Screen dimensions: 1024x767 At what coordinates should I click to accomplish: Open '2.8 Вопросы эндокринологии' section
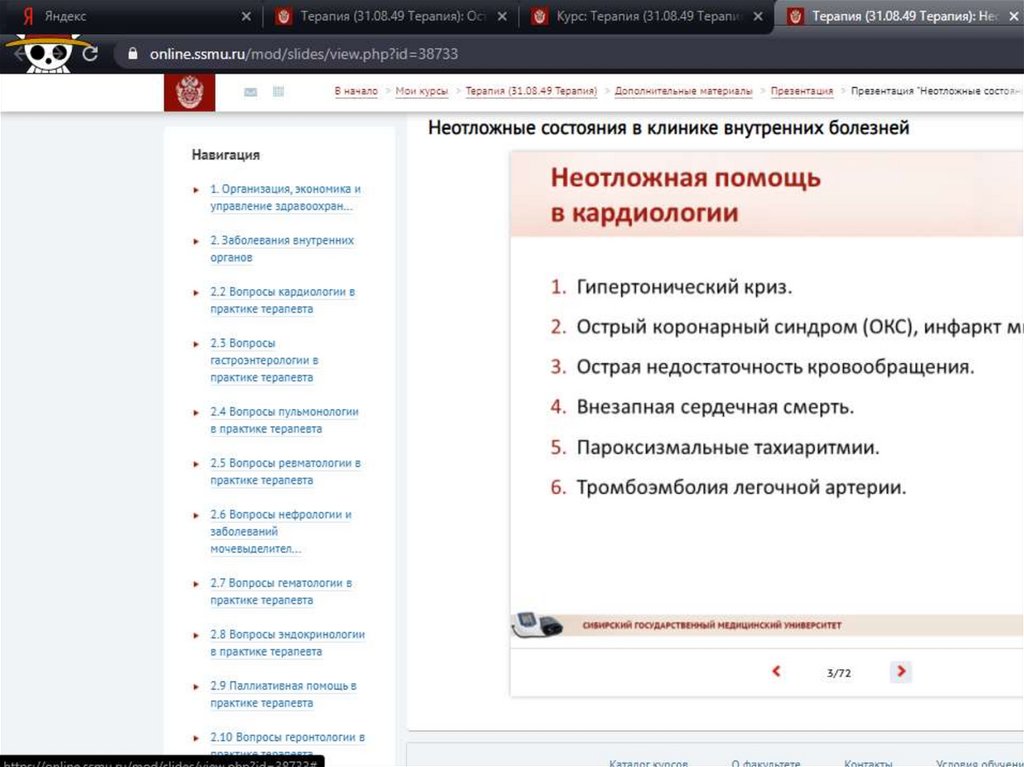pos(287,643)
